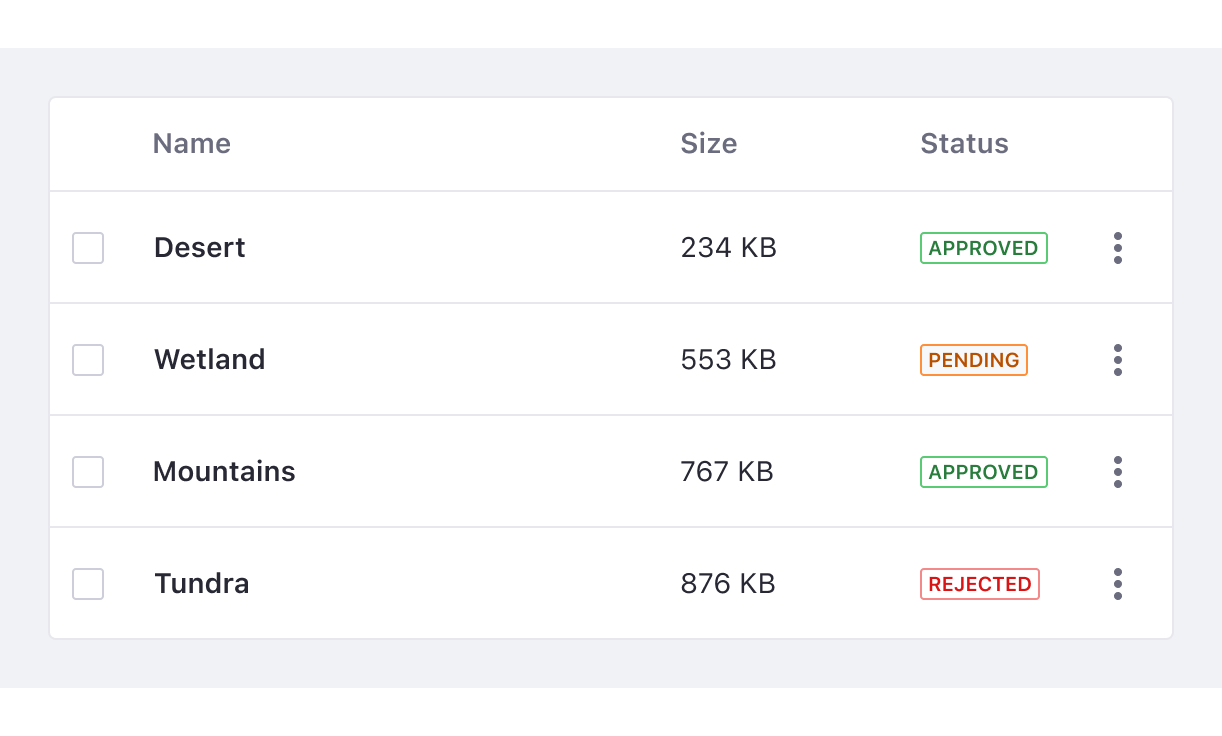The width and height of the screenshot is (1222, 736).
Task: Check the Mountains row checkbox
Action: click(88, 472)
